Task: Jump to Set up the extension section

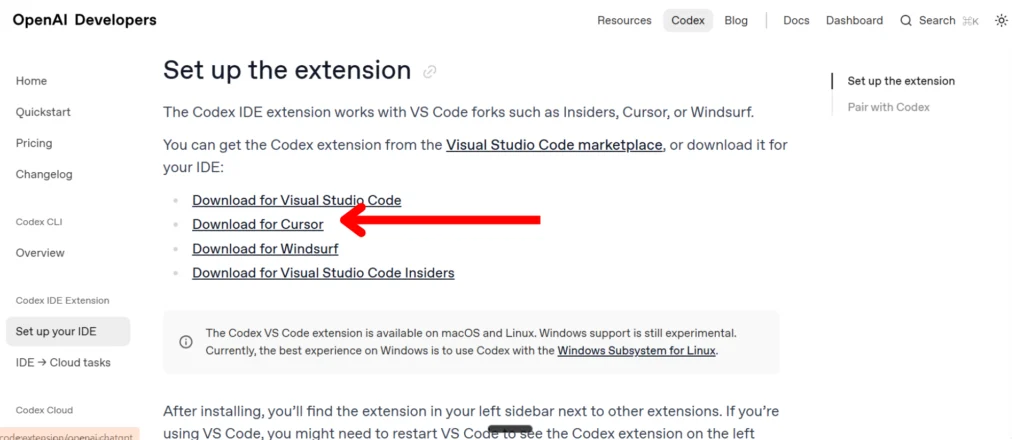Action: pos(901,81)
